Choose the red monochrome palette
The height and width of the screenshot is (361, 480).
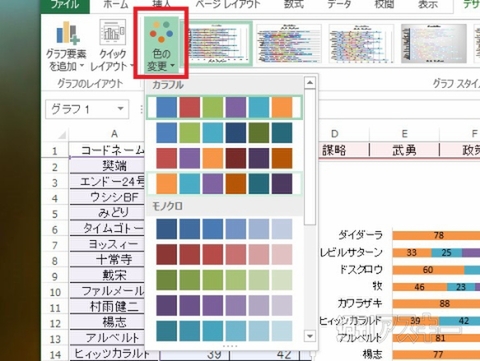pos(224,254)
